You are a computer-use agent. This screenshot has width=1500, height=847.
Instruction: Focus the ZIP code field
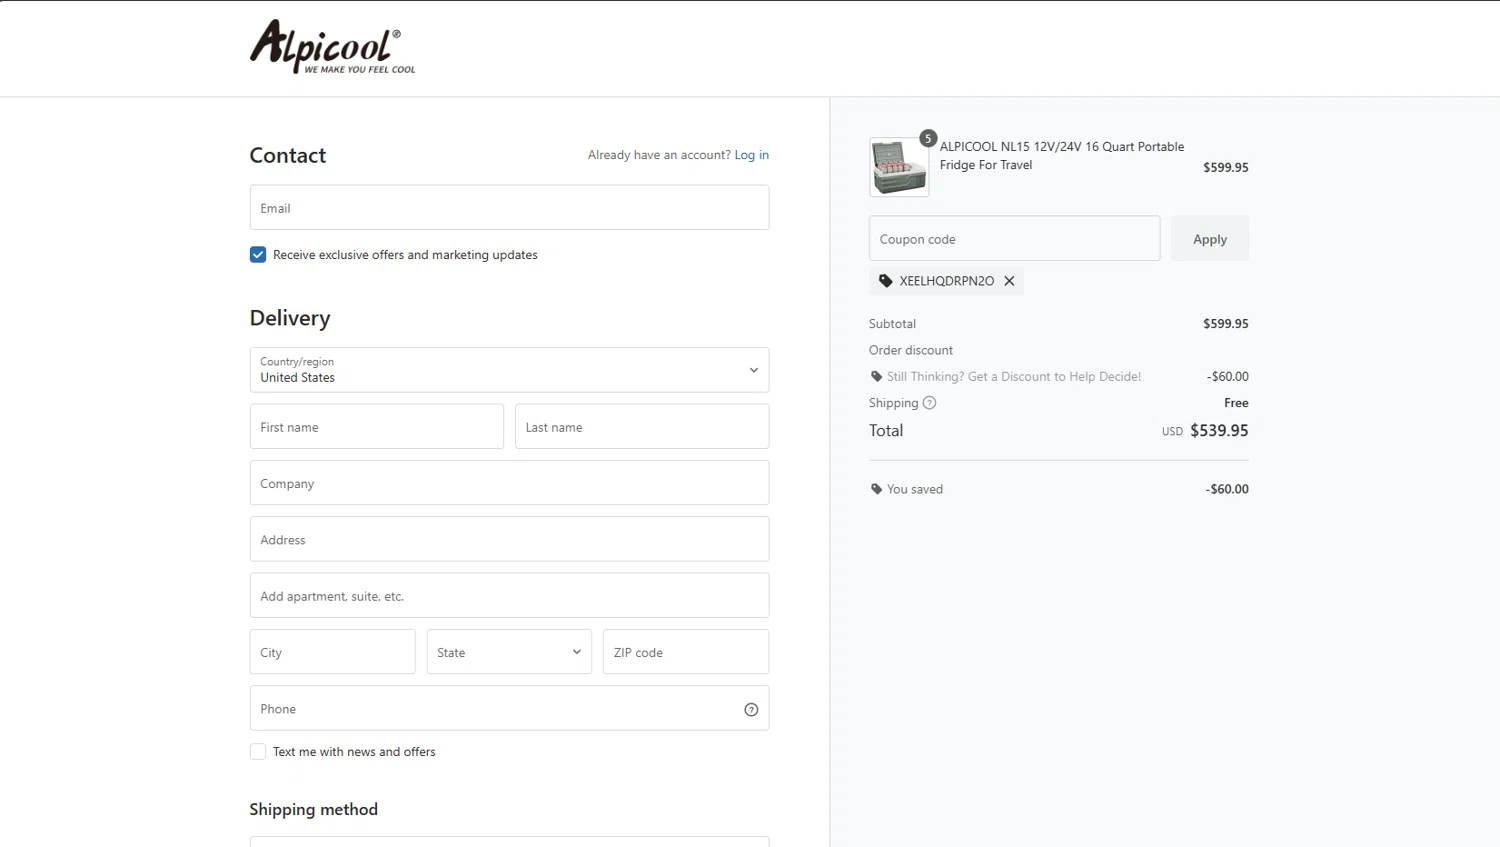coord(686,652)
